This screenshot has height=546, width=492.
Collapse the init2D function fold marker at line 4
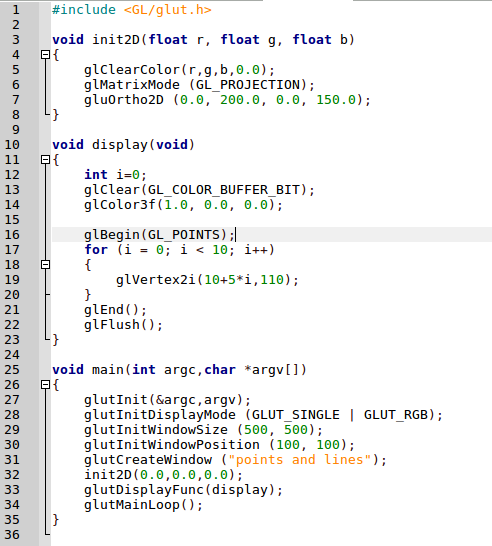tap(46, 55)
